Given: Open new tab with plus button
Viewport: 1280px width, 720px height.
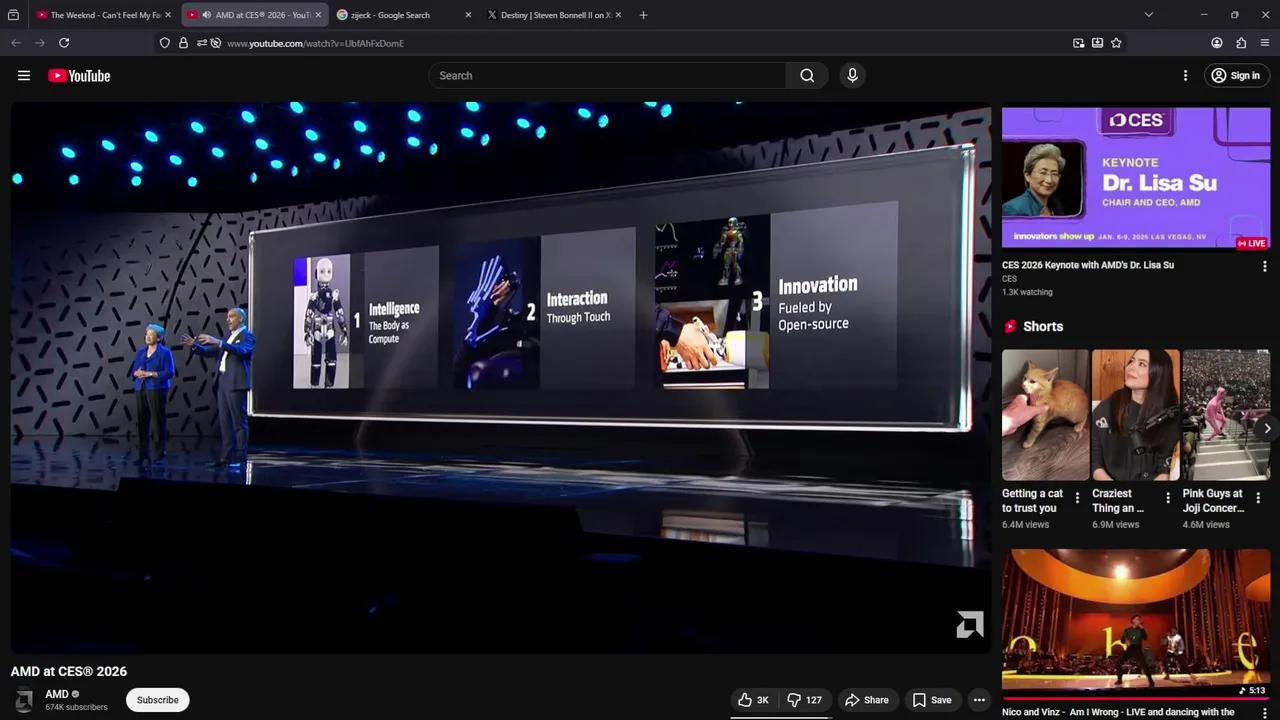Looking at the screenshot, I should click(643, 15).
